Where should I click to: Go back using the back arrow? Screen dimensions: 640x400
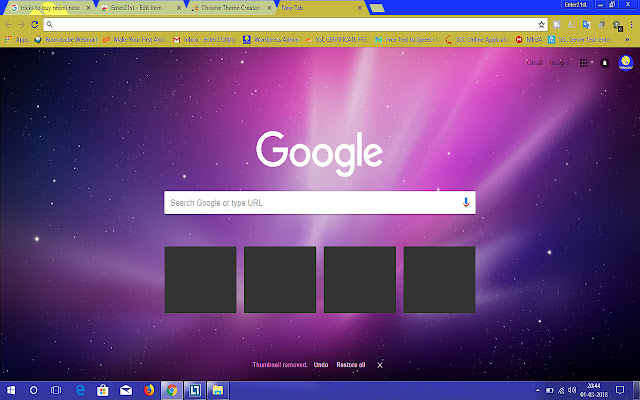click(x=9, y=24)
